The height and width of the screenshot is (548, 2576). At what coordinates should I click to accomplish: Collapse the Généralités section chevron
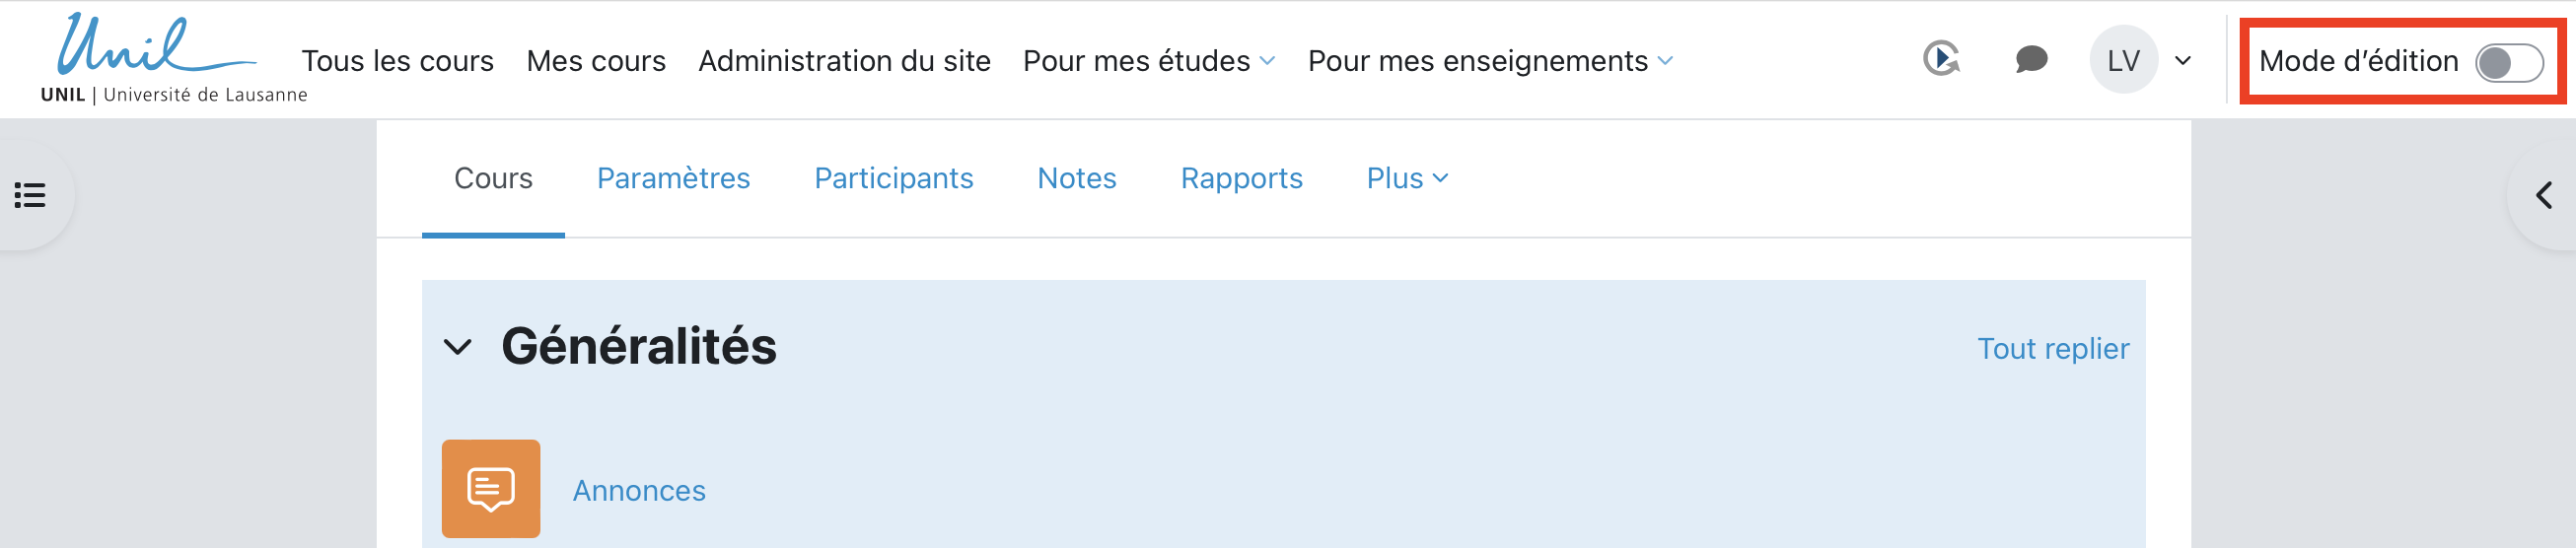(x=457, y=347)
